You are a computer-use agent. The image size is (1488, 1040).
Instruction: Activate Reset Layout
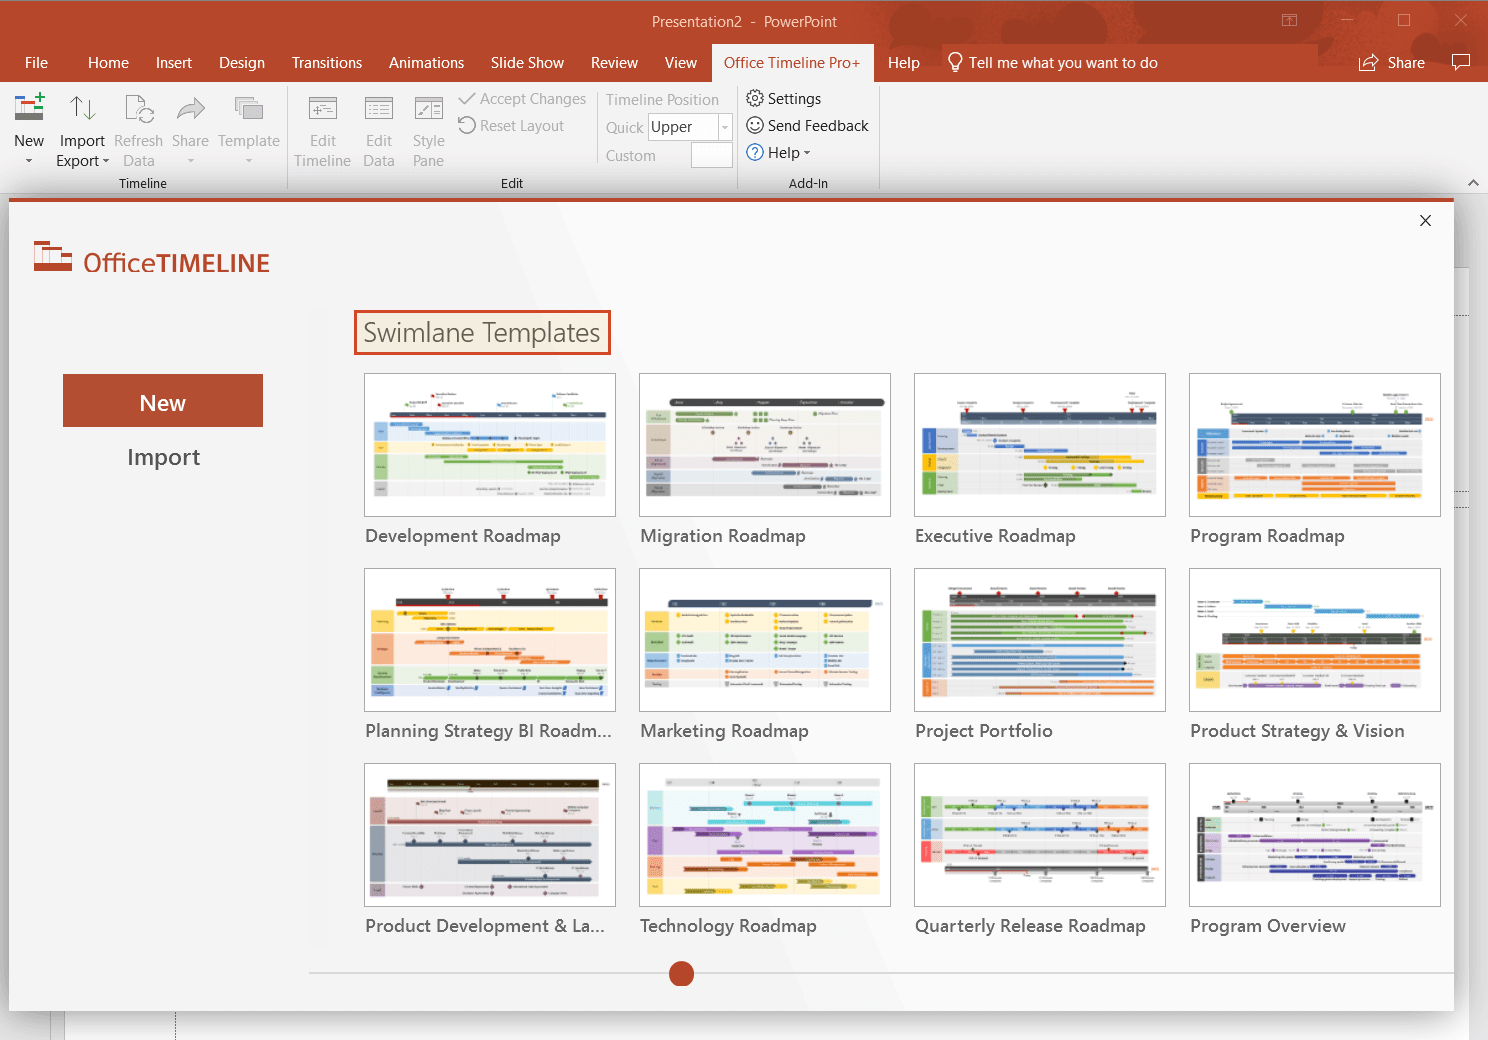click(x=512, y=125)
